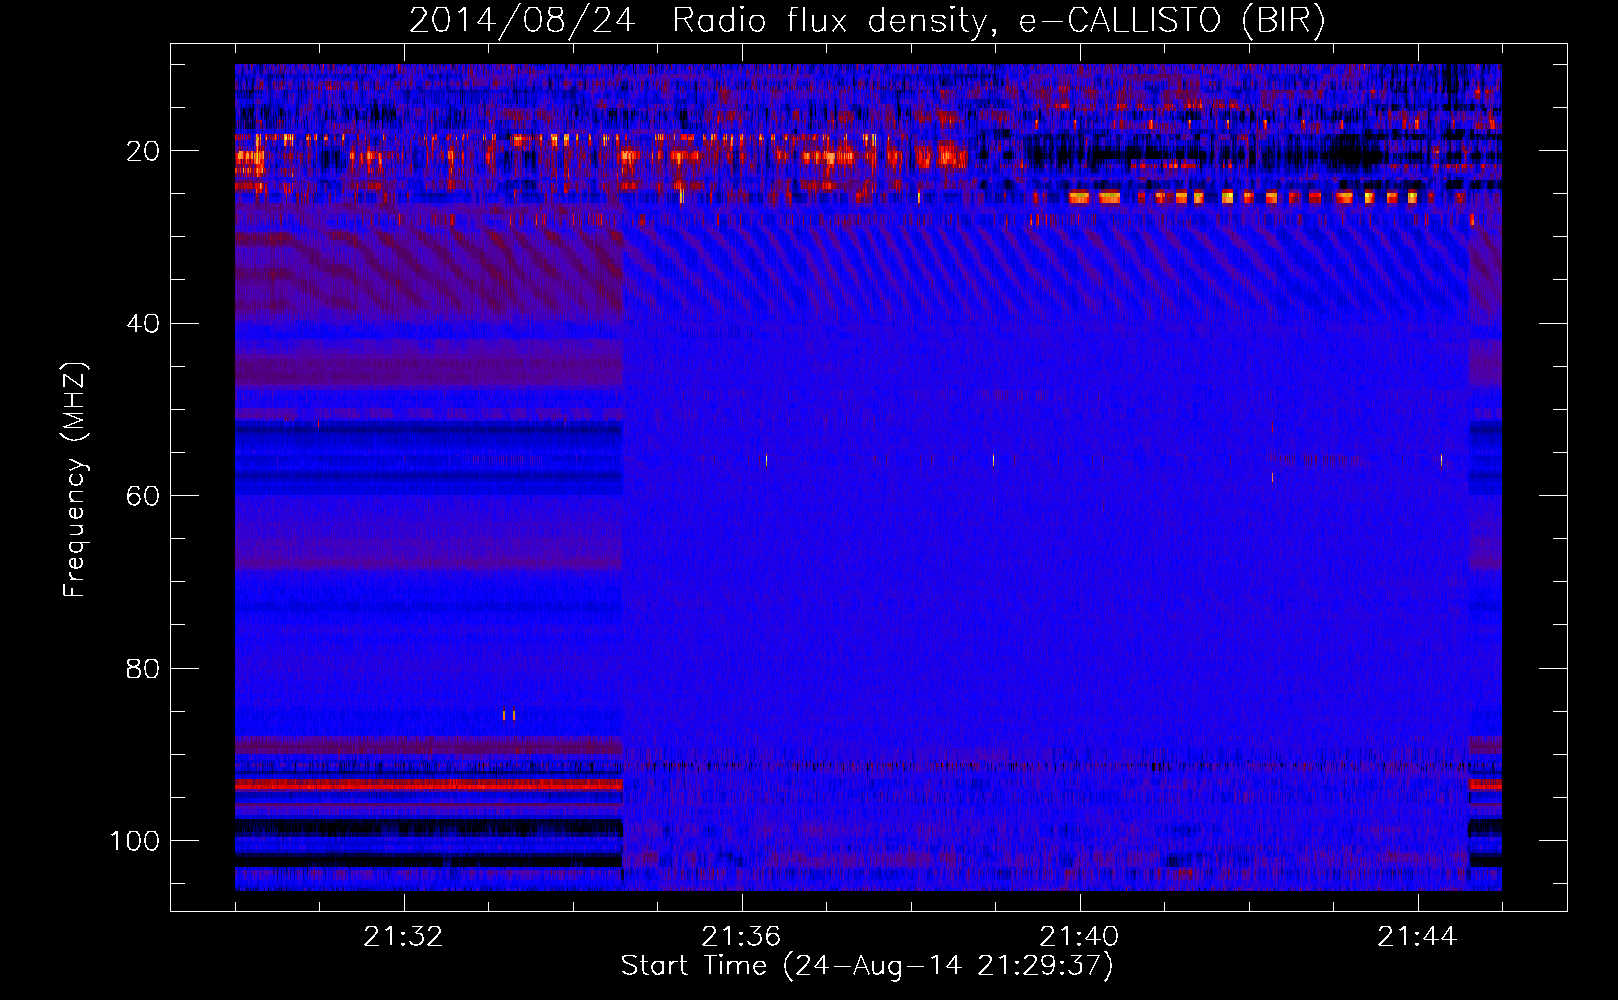Image resolution: width=1618 pixels, height=1000 pixels.
Task: Click the 40 MHz frequency tick label
Action: coord(144,323)
